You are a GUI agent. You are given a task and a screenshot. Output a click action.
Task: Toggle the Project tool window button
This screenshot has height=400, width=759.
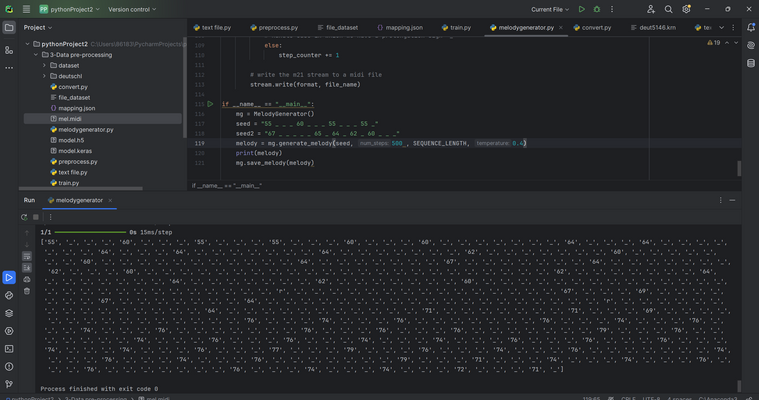9,28
